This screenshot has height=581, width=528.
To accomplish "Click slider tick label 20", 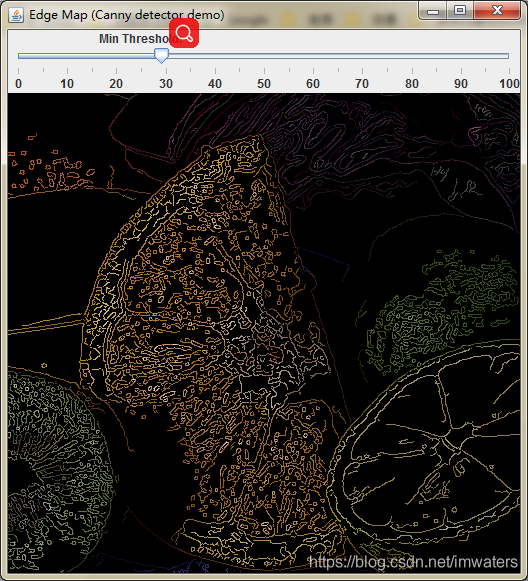I will pos(116,84).
